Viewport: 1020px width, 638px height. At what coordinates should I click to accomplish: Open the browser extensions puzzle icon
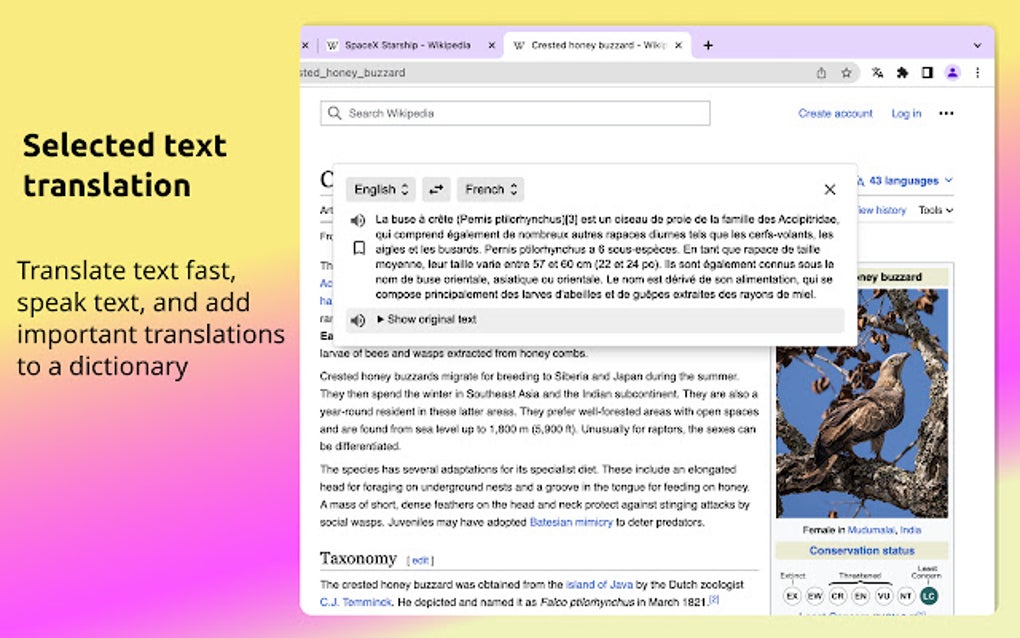click(x=902, y=73)
